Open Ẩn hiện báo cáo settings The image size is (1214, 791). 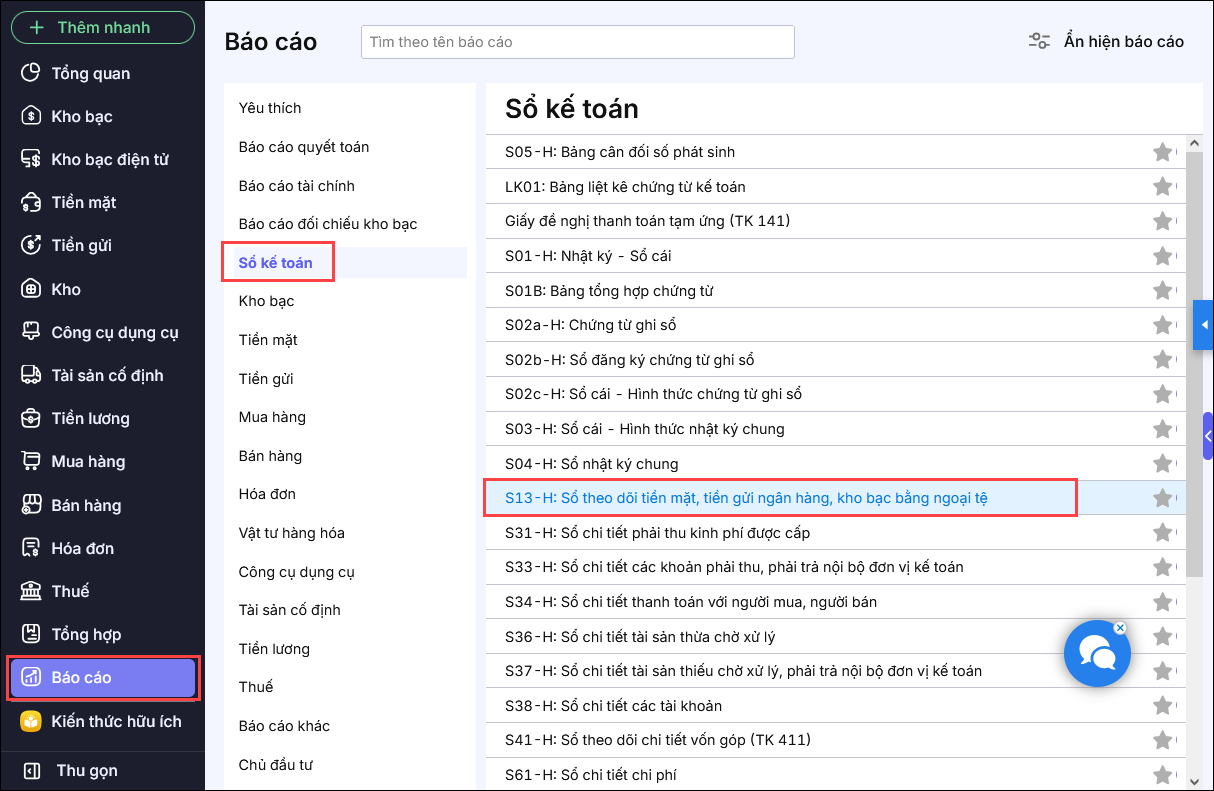click(1106, 41)
